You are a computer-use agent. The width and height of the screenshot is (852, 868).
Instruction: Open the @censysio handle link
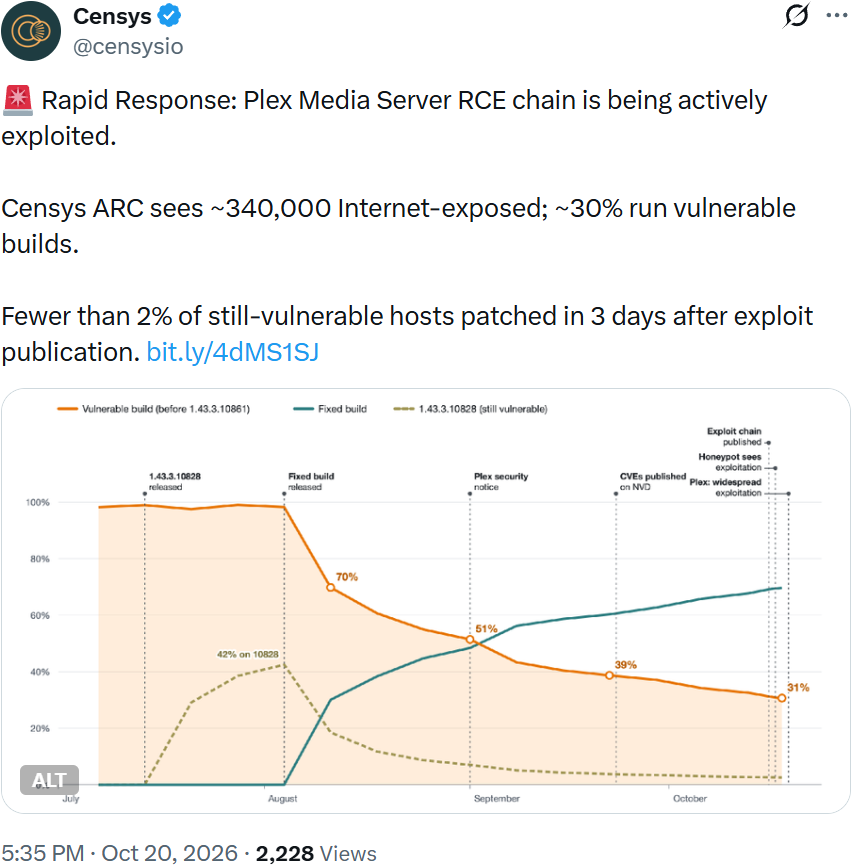128,46
